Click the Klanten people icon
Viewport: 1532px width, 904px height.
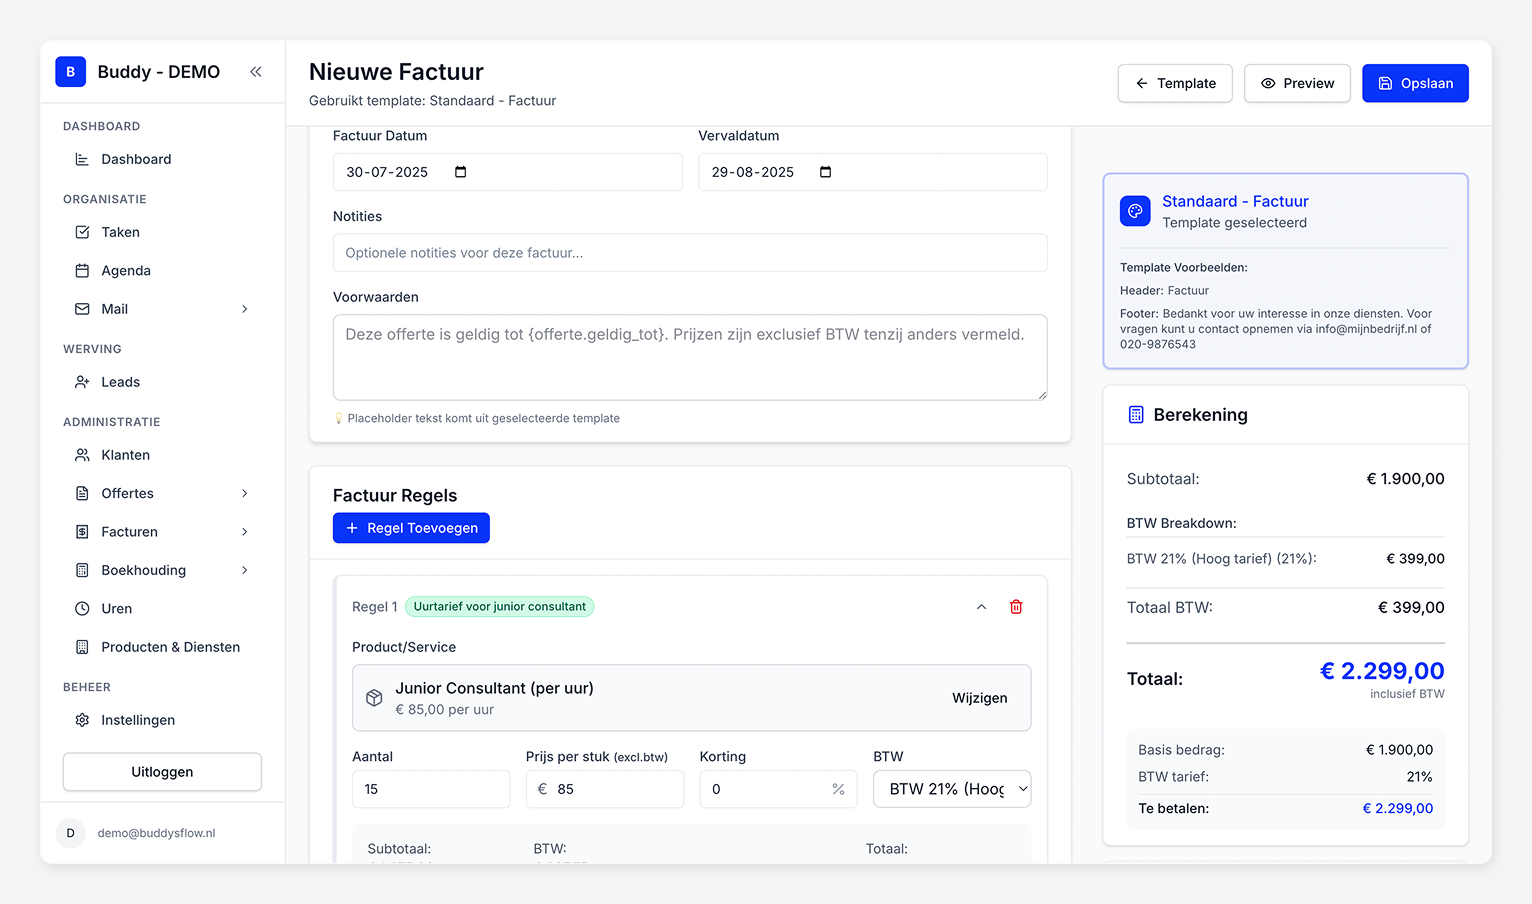click(x=82, y=454)
